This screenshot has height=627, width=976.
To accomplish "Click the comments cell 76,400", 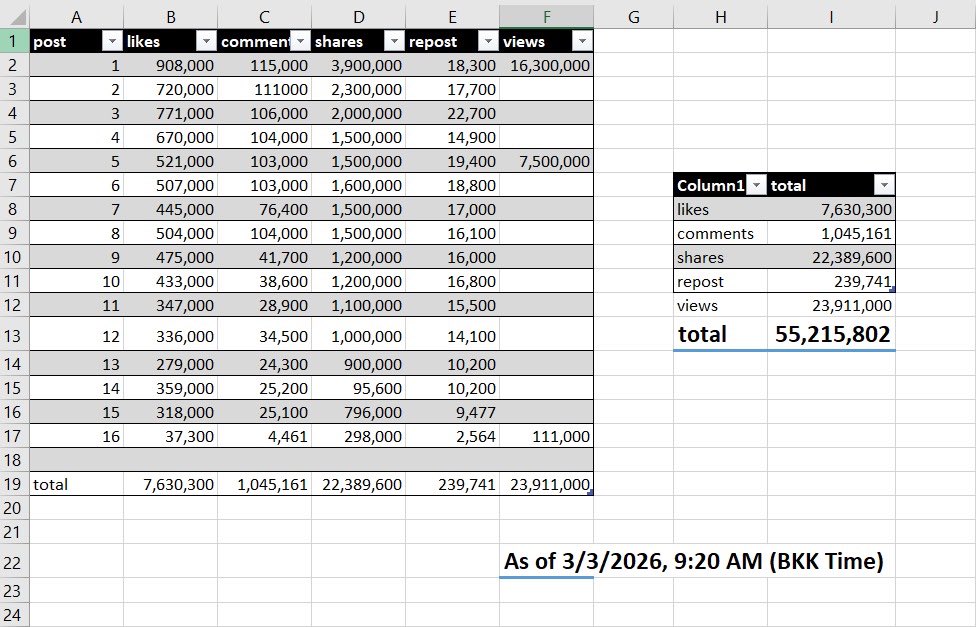I will [x=265, y=209].
